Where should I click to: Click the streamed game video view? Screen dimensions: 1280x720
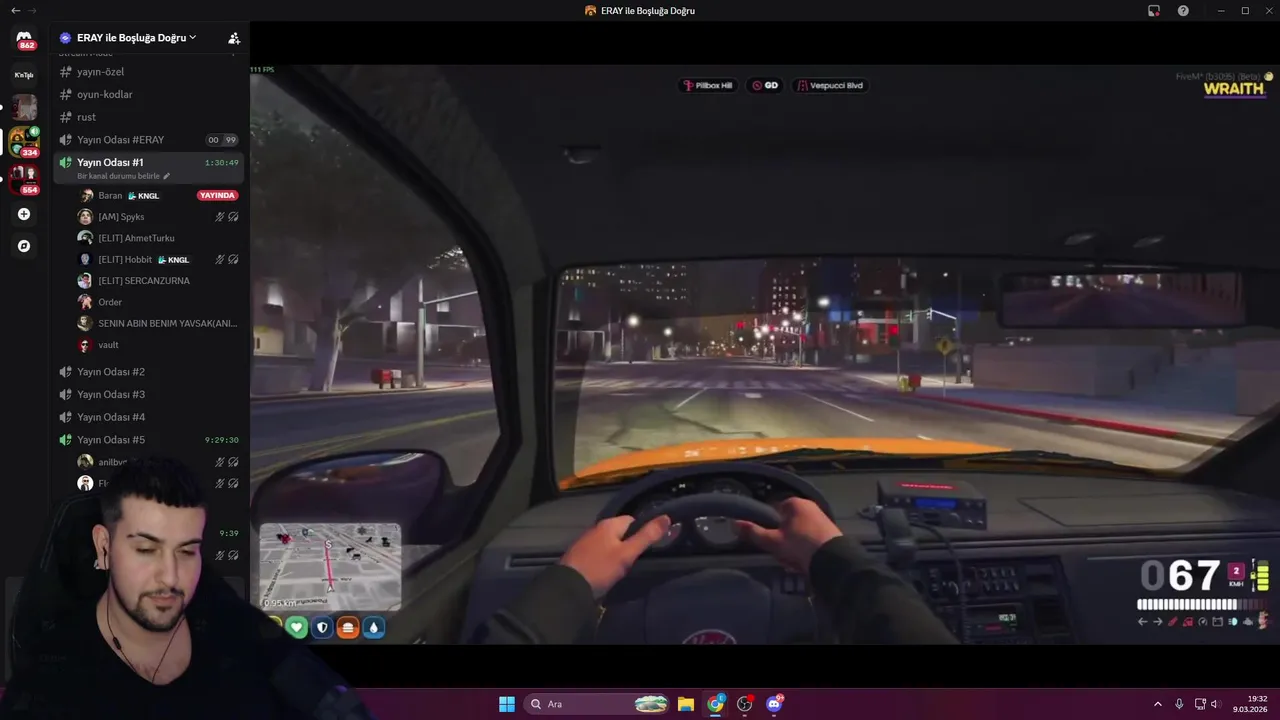click(x=765, y=355)
